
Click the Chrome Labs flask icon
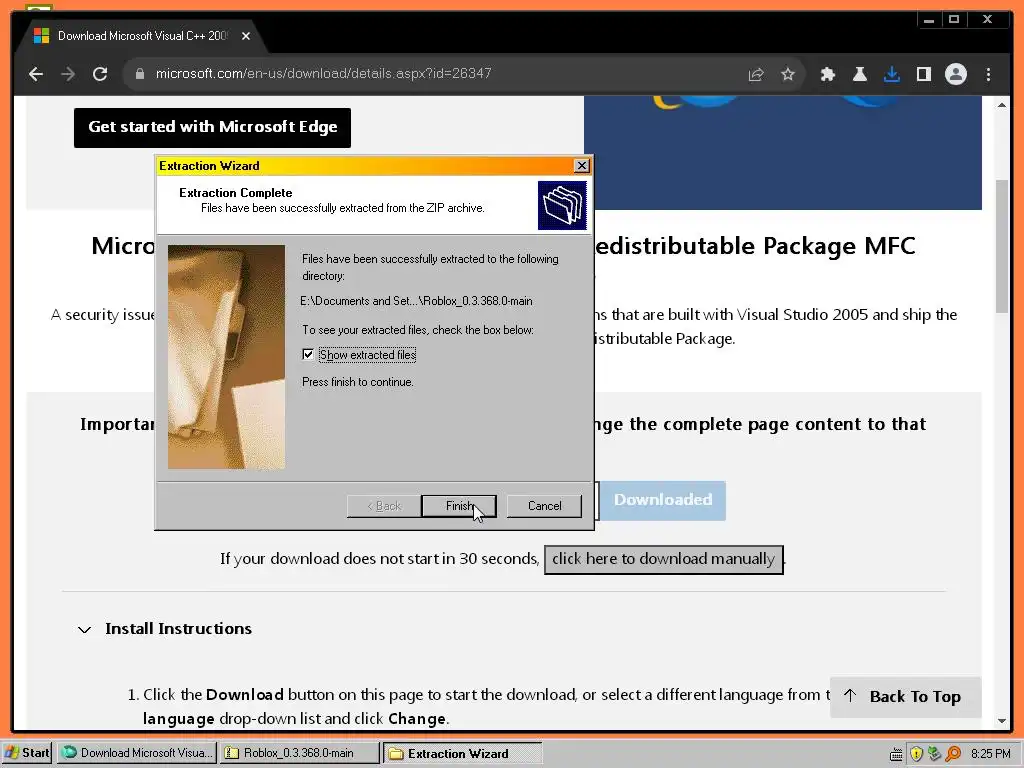pos(859,74)
